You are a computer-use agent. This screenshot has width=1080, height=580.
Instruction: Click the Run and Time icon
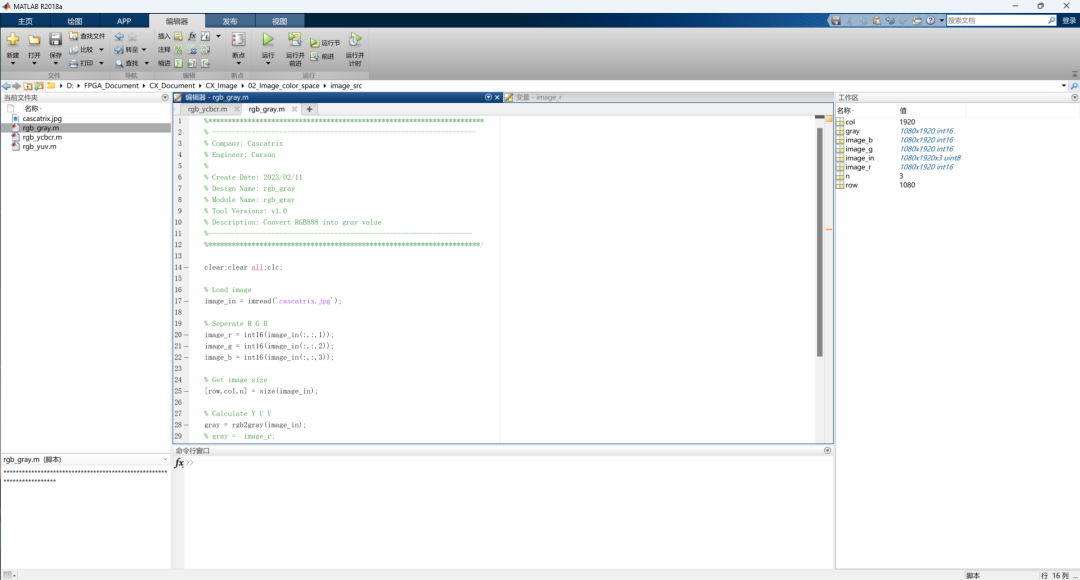pos(355,39)
